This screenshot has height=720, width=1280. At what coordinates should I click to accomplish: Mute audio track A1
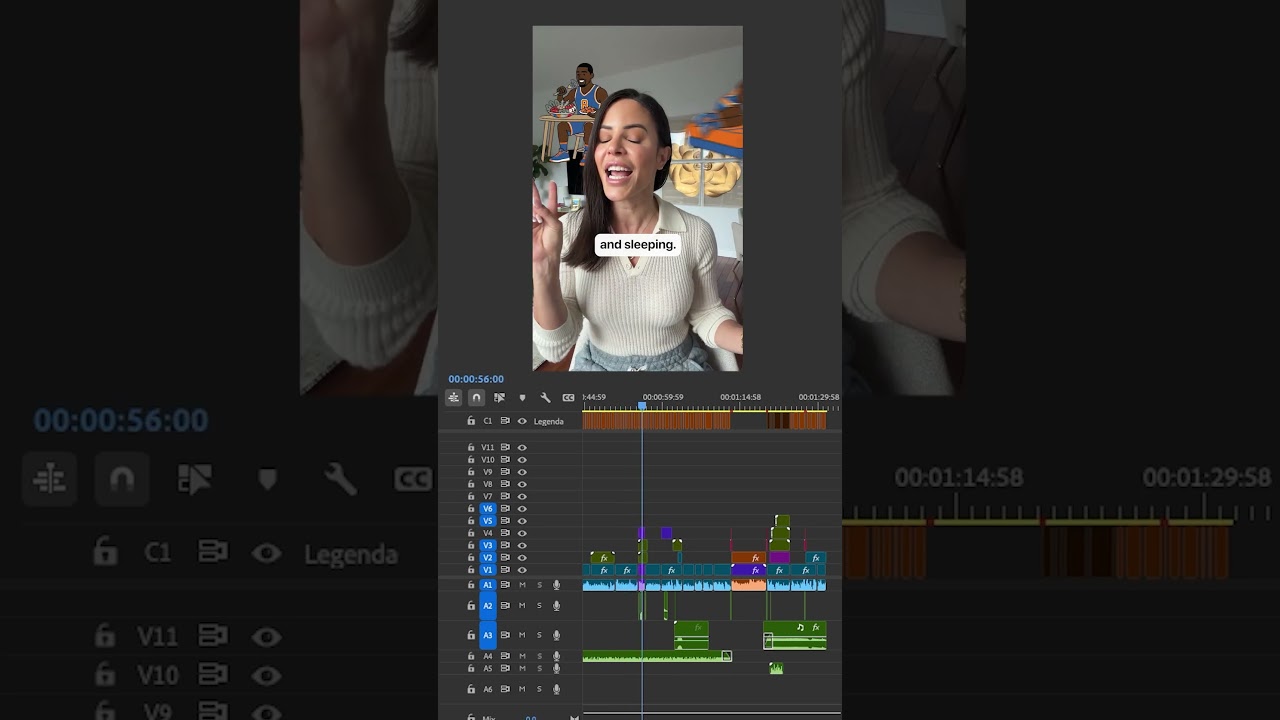pos(522,585)
